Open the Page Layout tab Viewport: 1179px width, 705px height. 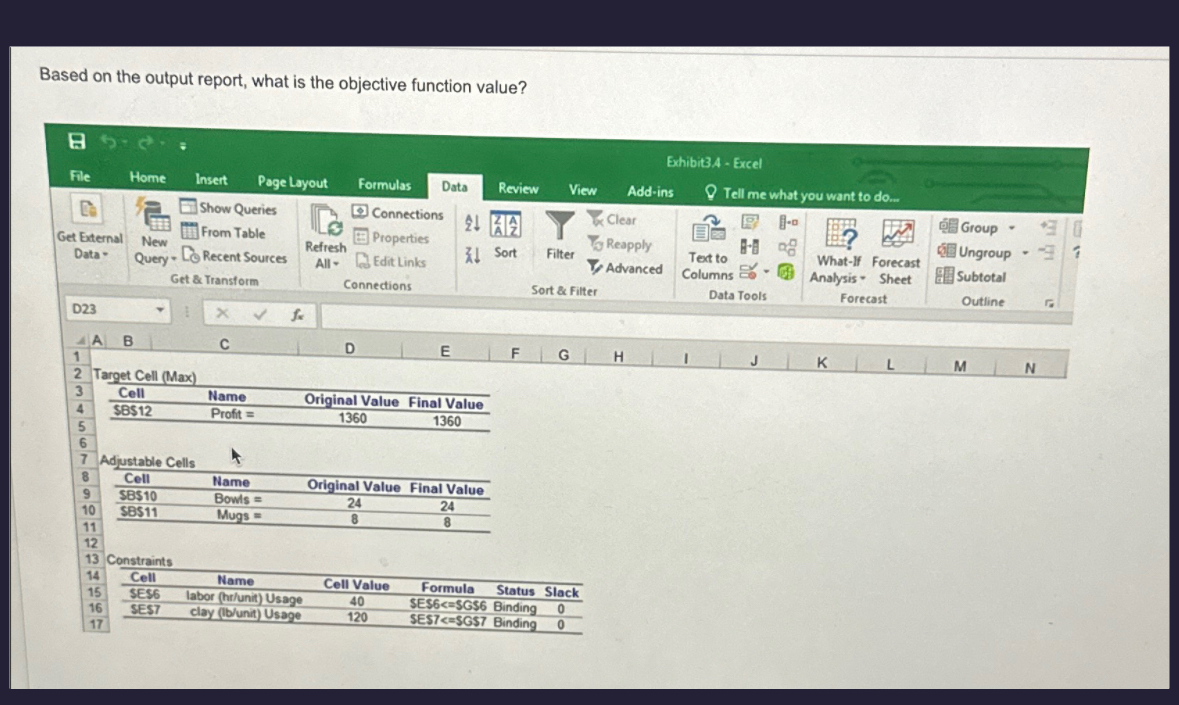point(292,182)
